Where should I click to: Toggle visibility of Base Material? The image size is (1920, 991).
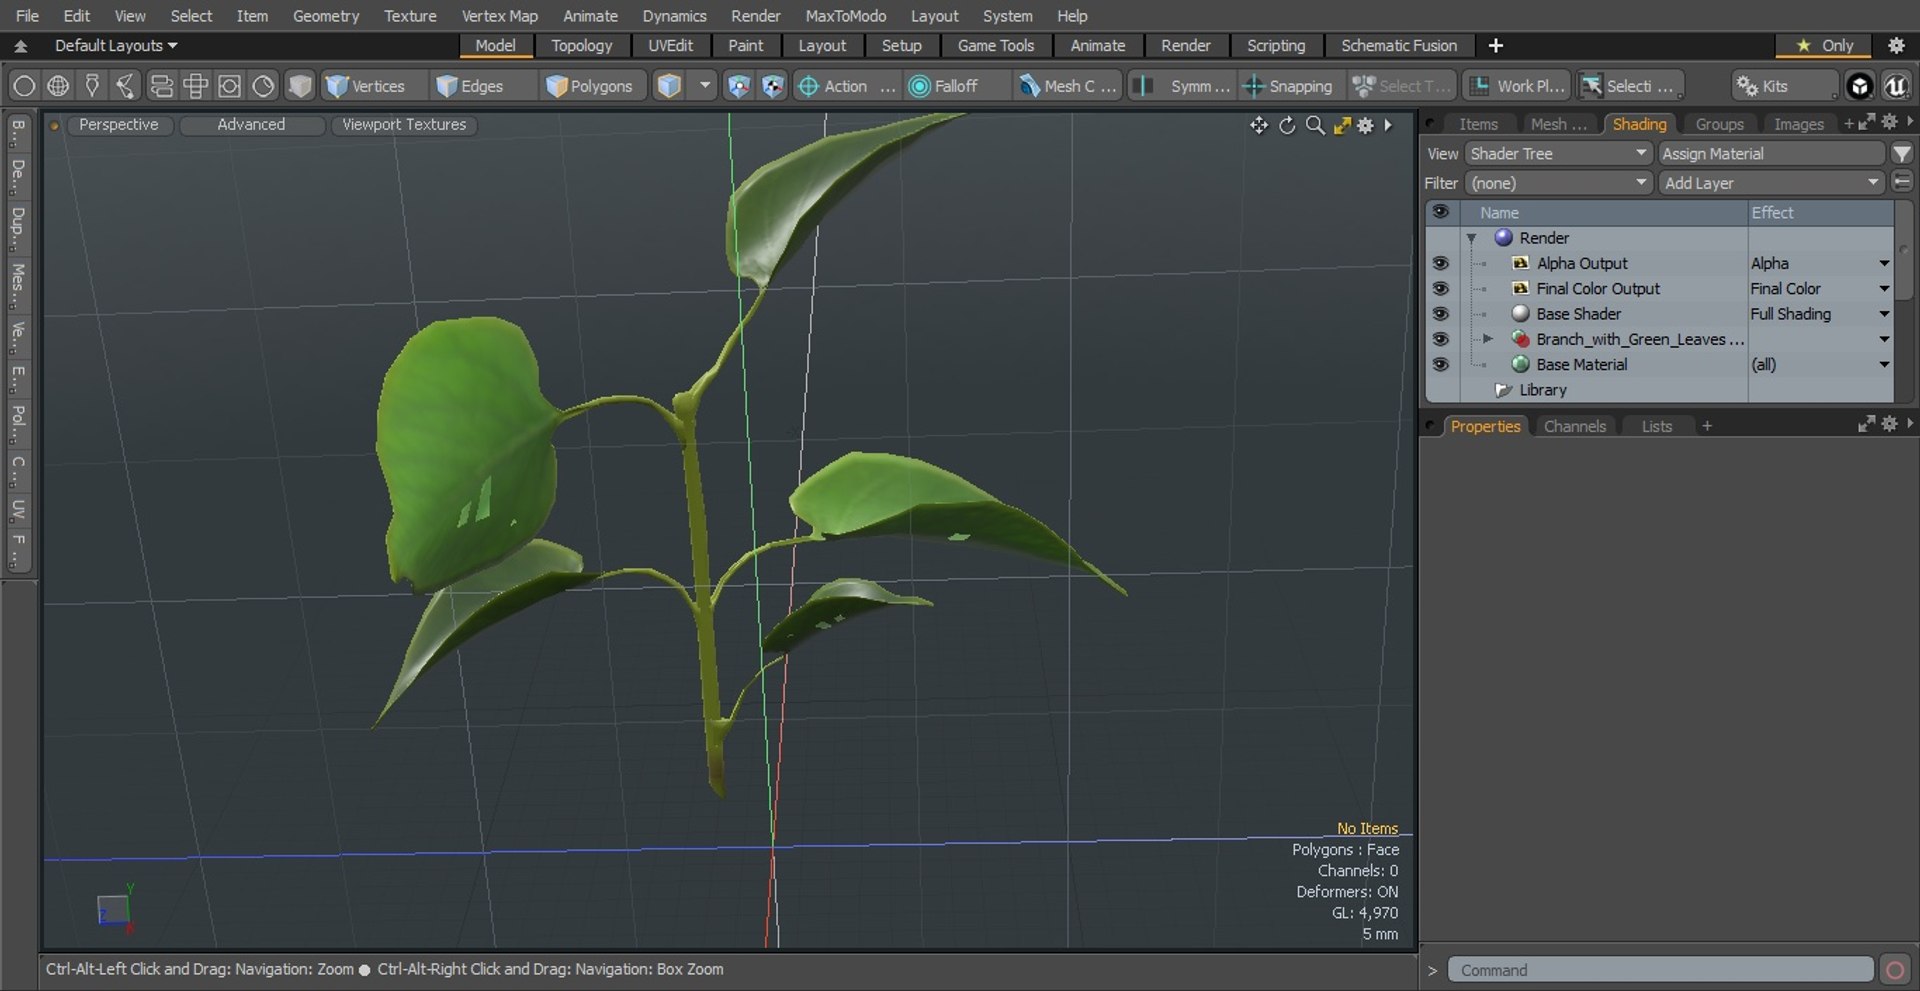1440,364
